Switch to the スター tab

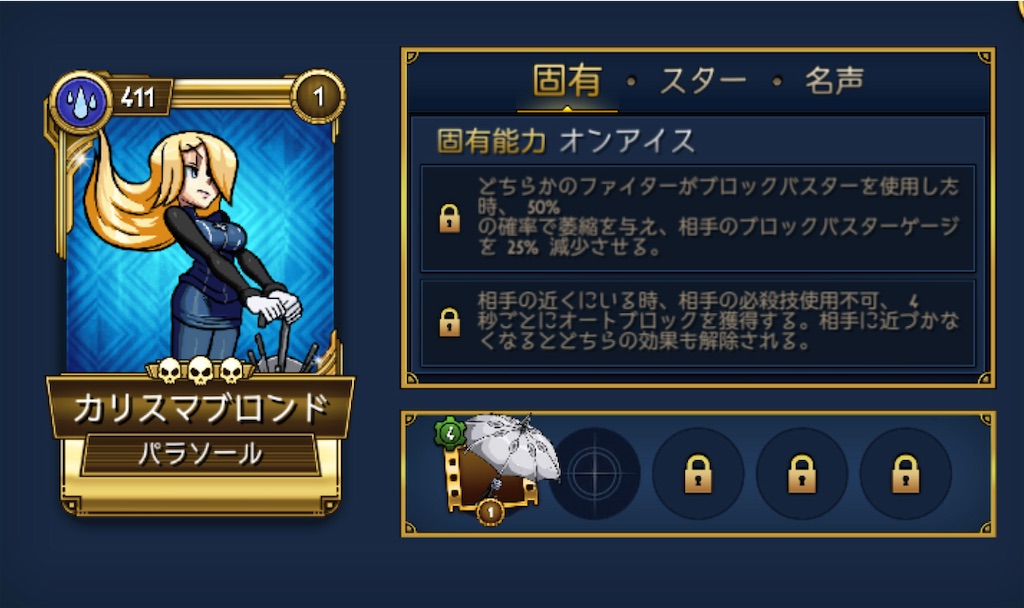(703, 82)
